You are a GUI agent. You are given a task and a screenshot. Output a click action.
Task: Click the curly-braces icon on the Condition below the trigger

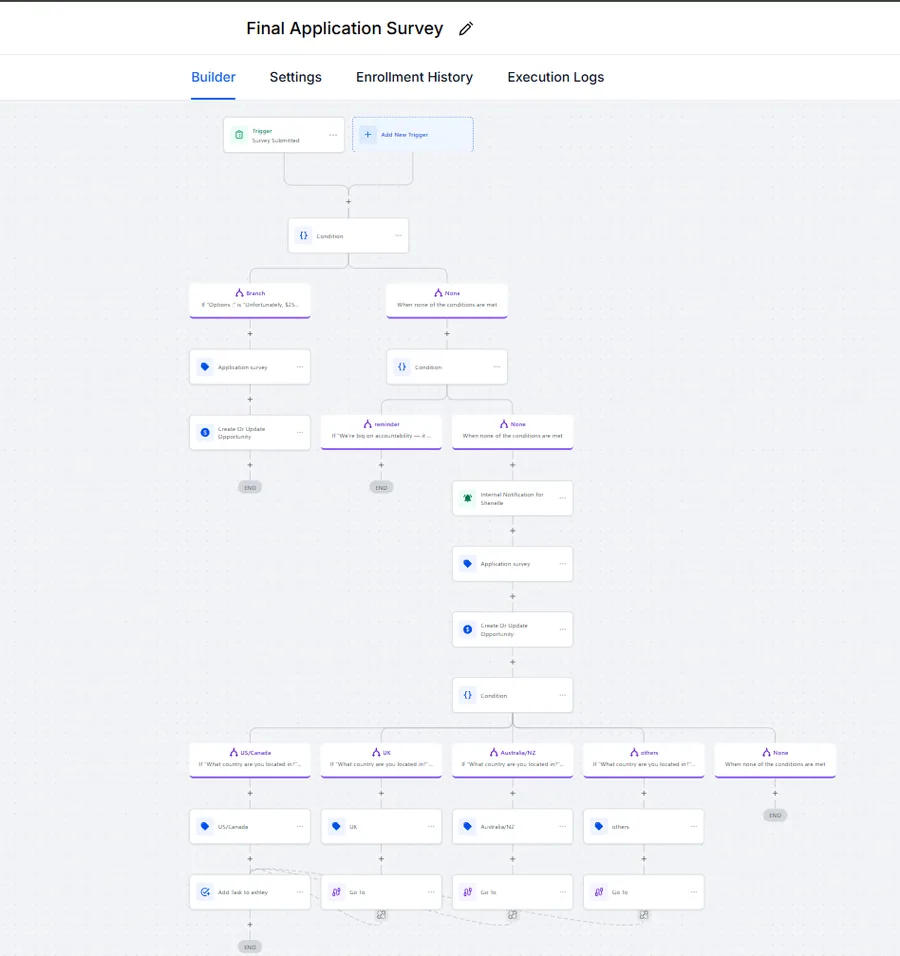coord(304,235)
